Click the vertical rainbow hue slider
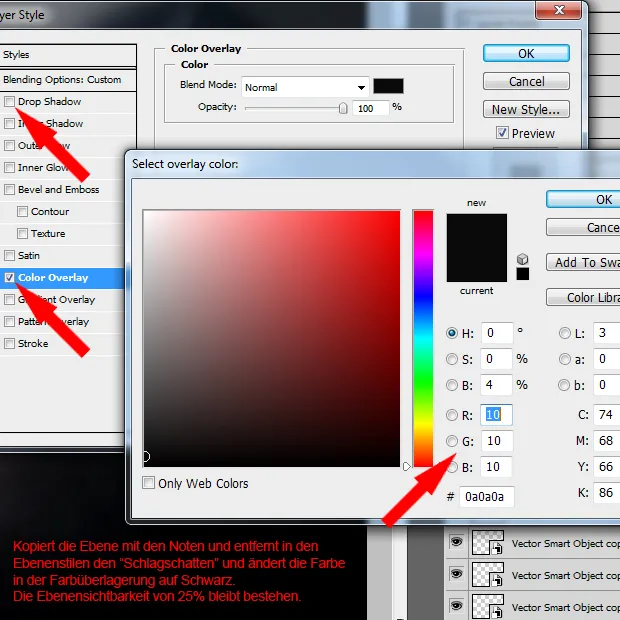 click(x=423, y=338)
